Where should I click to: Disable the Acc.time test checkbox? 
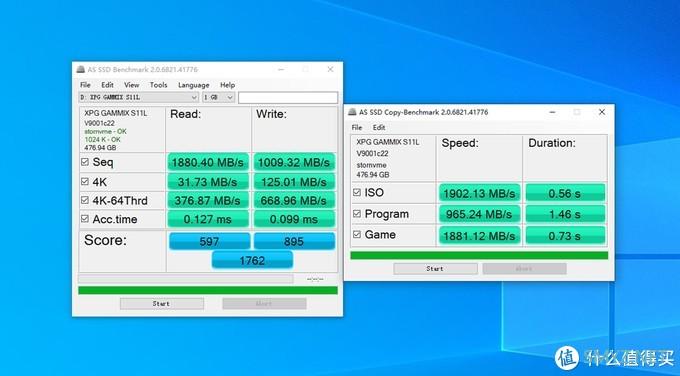tap(85, 219)
